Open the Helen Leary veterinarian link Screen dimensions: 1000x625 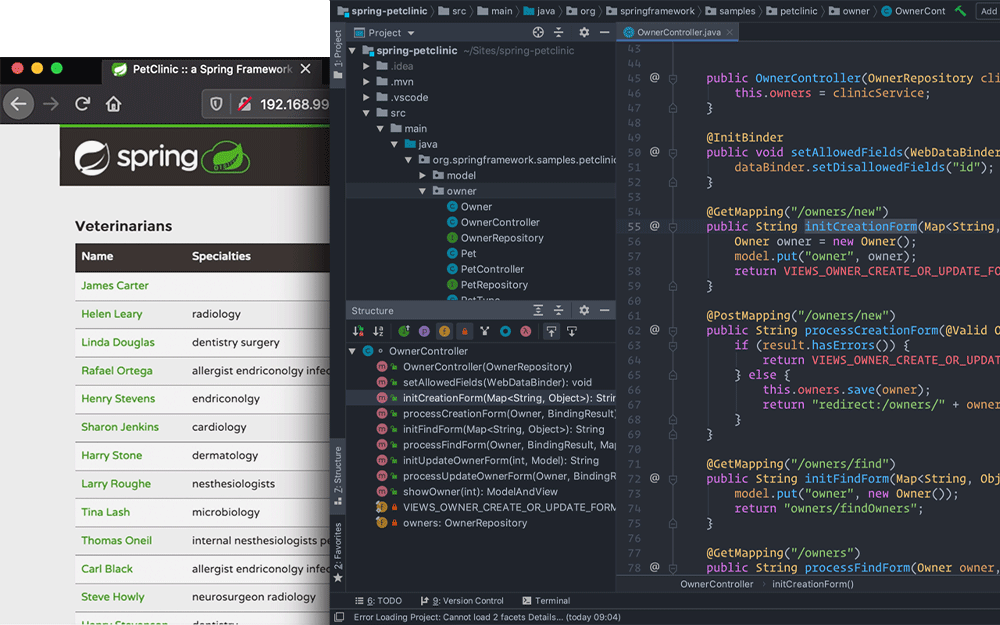[112, 314]
